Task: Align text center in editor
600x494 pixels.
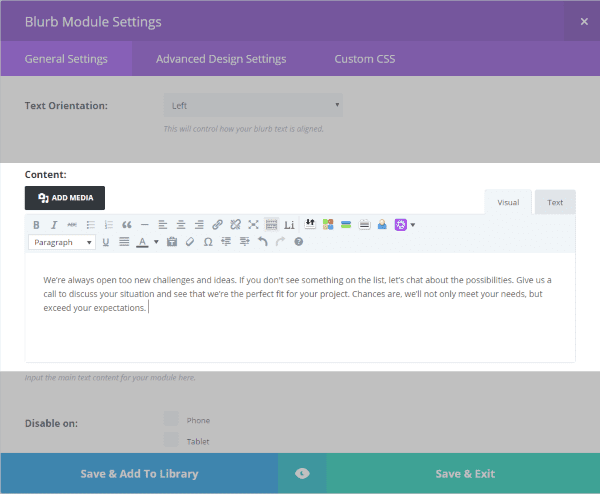Action: click(181, 225)
